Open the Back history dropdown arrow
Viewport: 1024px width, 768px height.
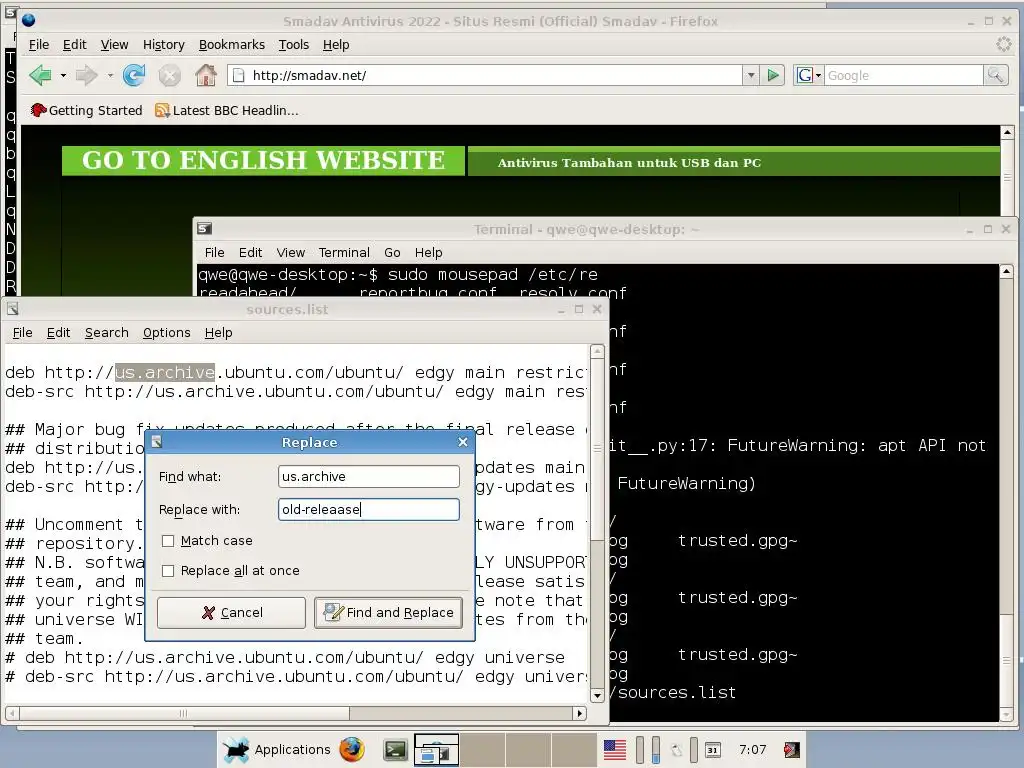click(x=63, y=76)
